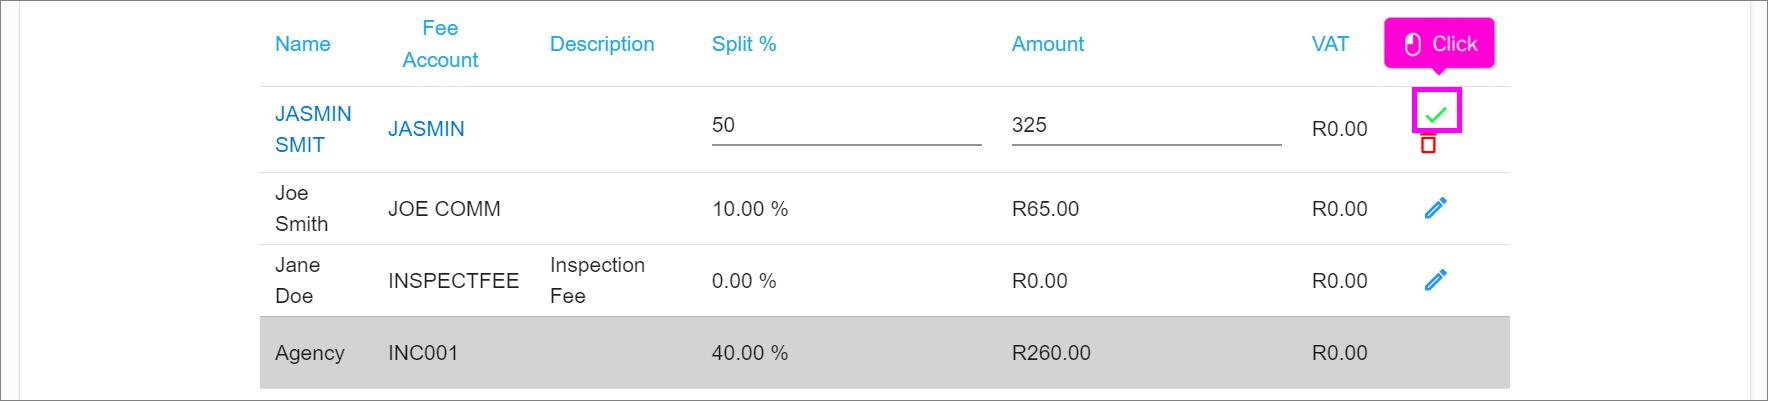Click the pink Click tooltip label

tap(1439, 44)
